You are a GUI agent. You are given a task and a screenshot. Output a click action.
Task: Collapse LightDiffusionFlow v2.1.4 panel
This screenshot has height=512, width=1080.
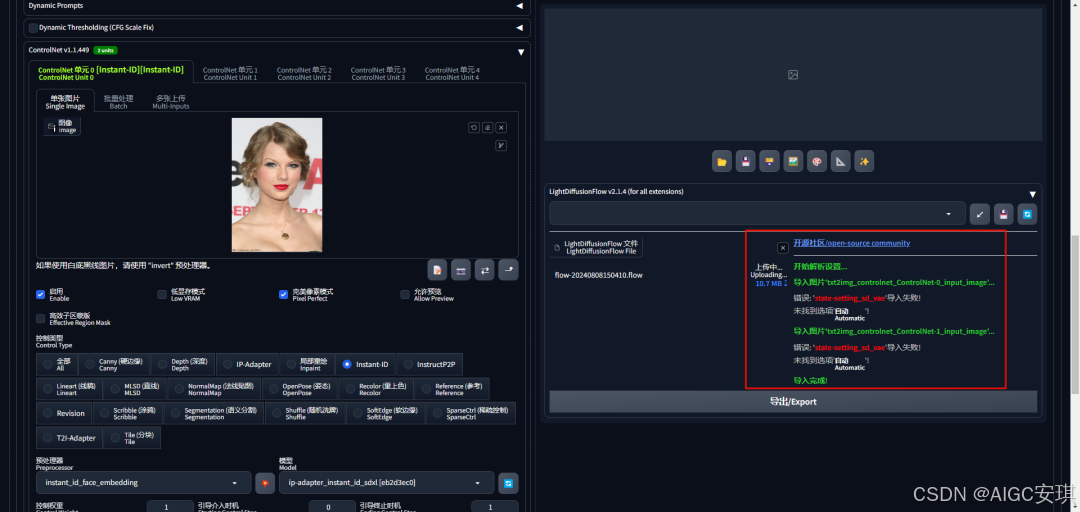1032,194
